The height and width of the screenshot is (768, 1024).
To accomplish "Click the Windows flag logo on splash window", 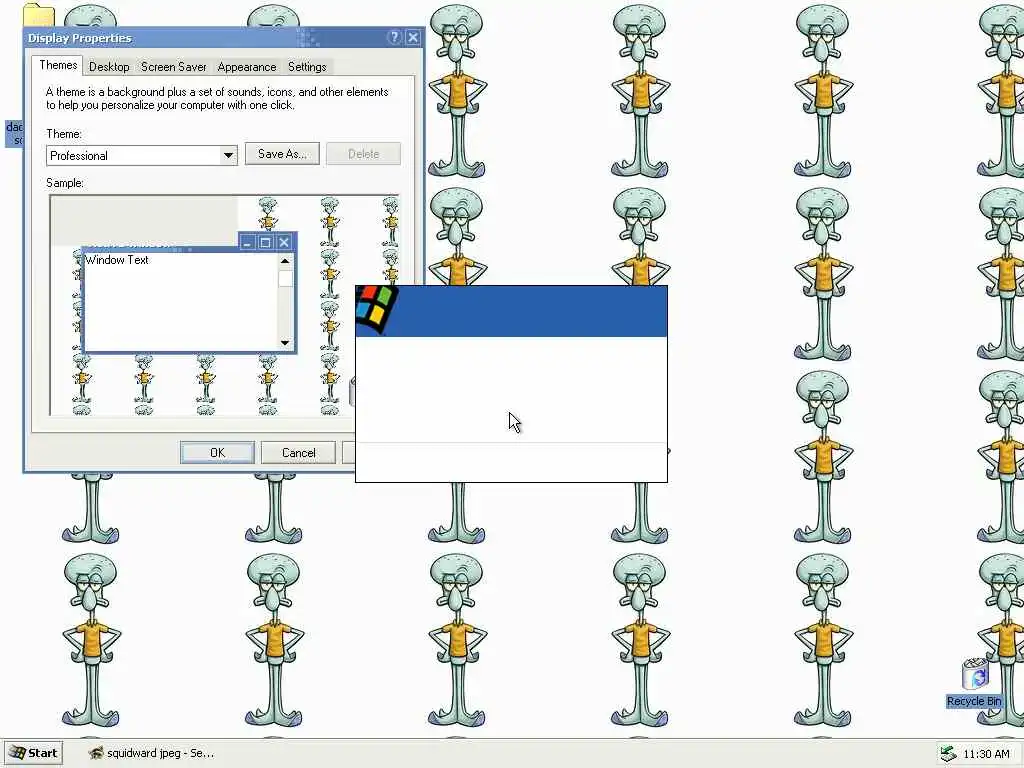I will point(376,309).
